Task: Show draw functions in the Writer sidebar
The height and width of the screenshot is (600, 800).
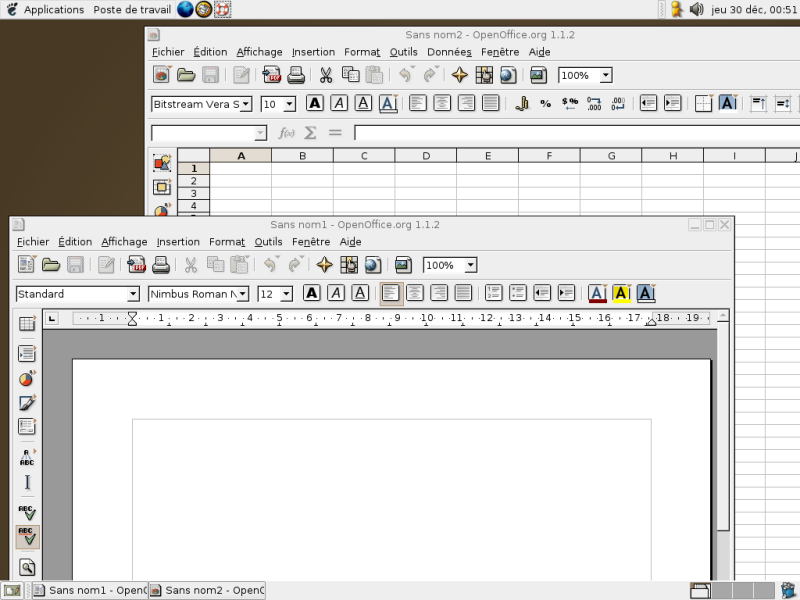Action: tap(27, 403)
